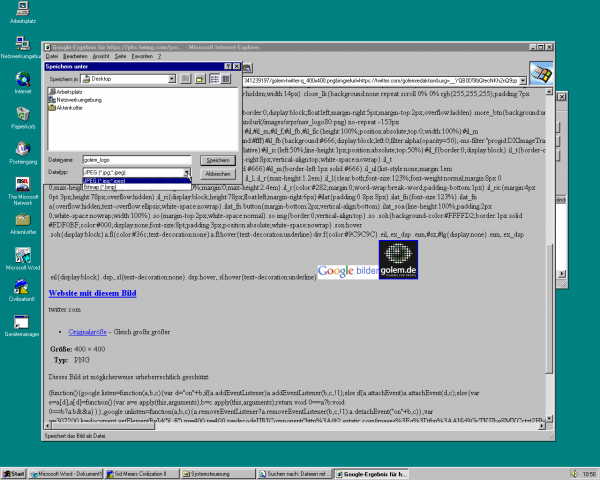Screen dimensions: 600x480
Task: Select the Posteingang desktop icon
Action: coord(23,153)
